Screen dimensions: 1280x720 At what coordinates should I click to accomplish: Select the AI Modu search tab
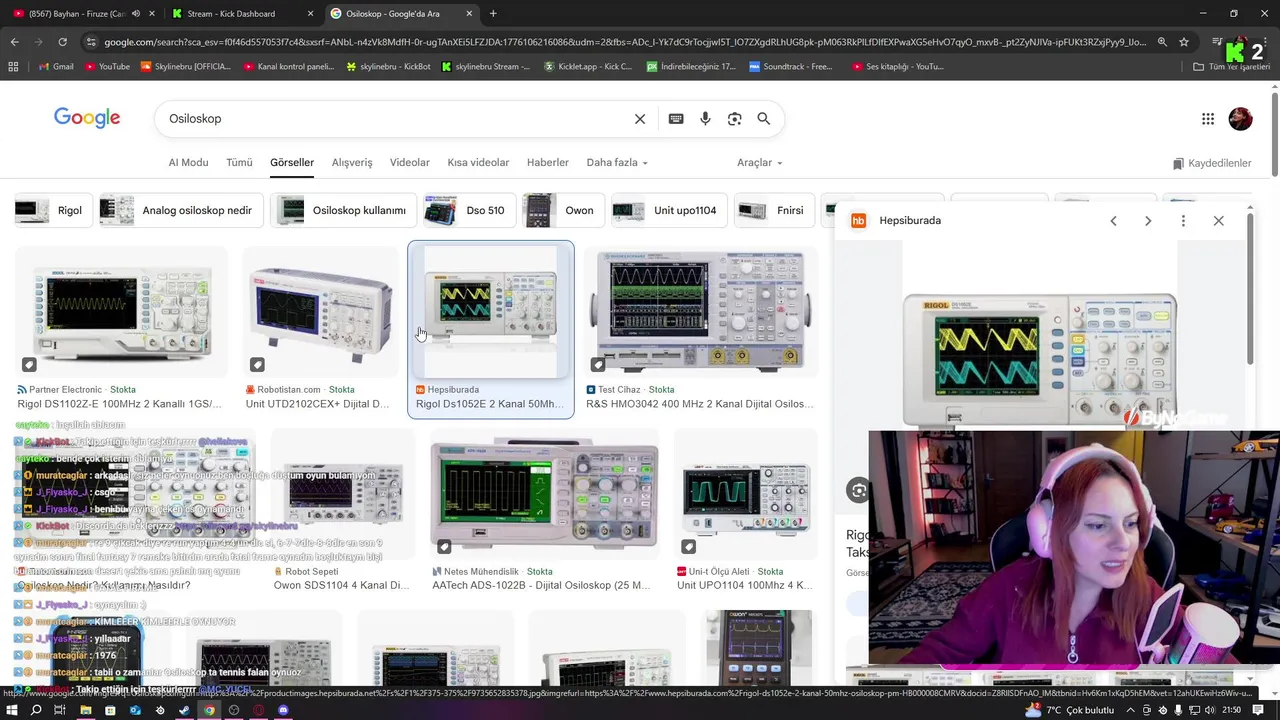tap(188, 162)
